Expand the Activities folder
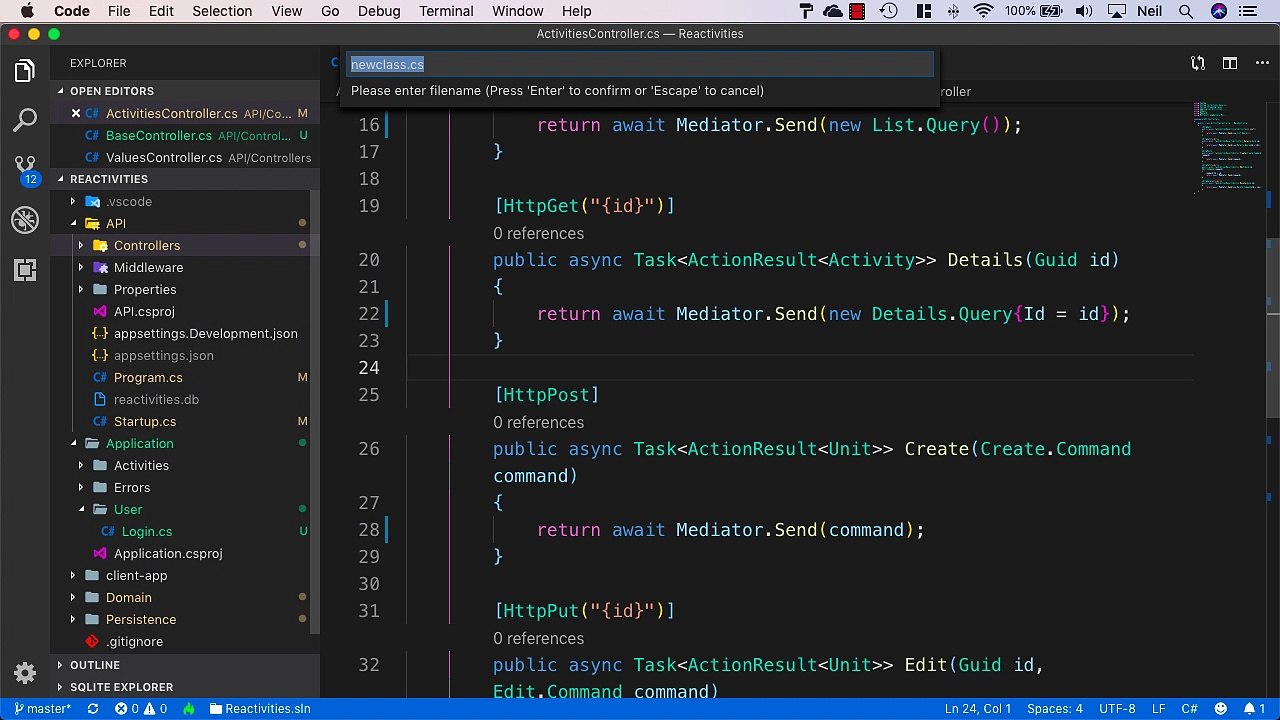1280x720 pixels. 80,465
